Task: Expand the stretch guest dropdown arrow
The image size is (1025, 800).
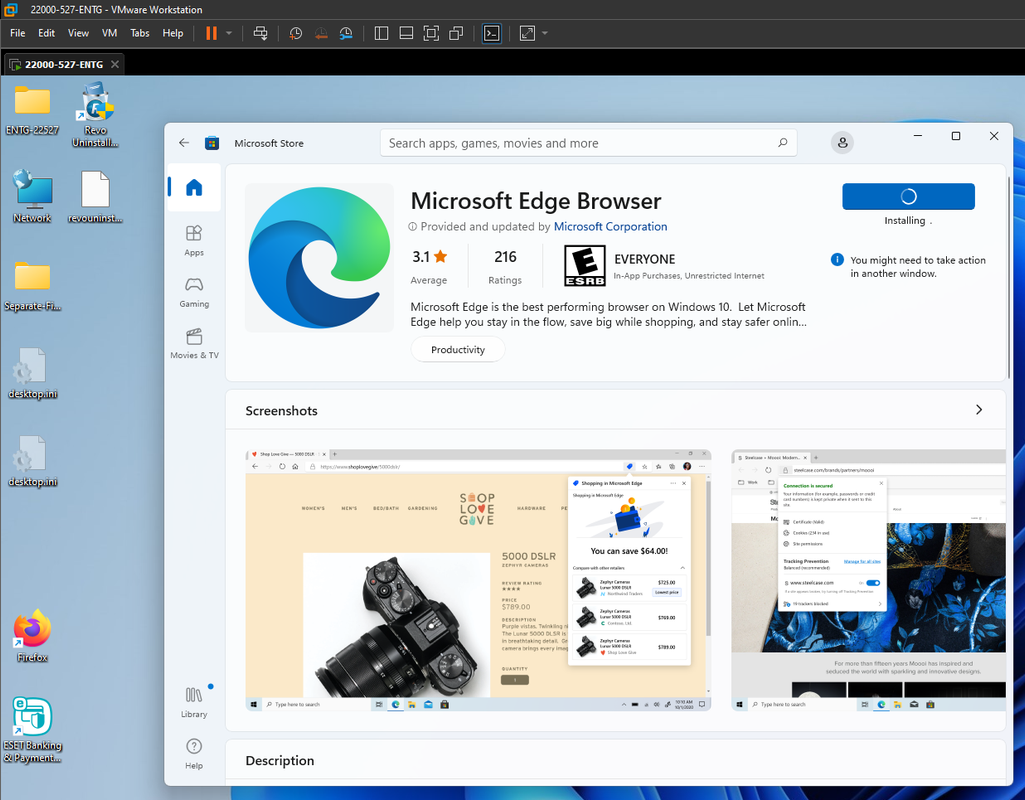Action: click(545, 33)
